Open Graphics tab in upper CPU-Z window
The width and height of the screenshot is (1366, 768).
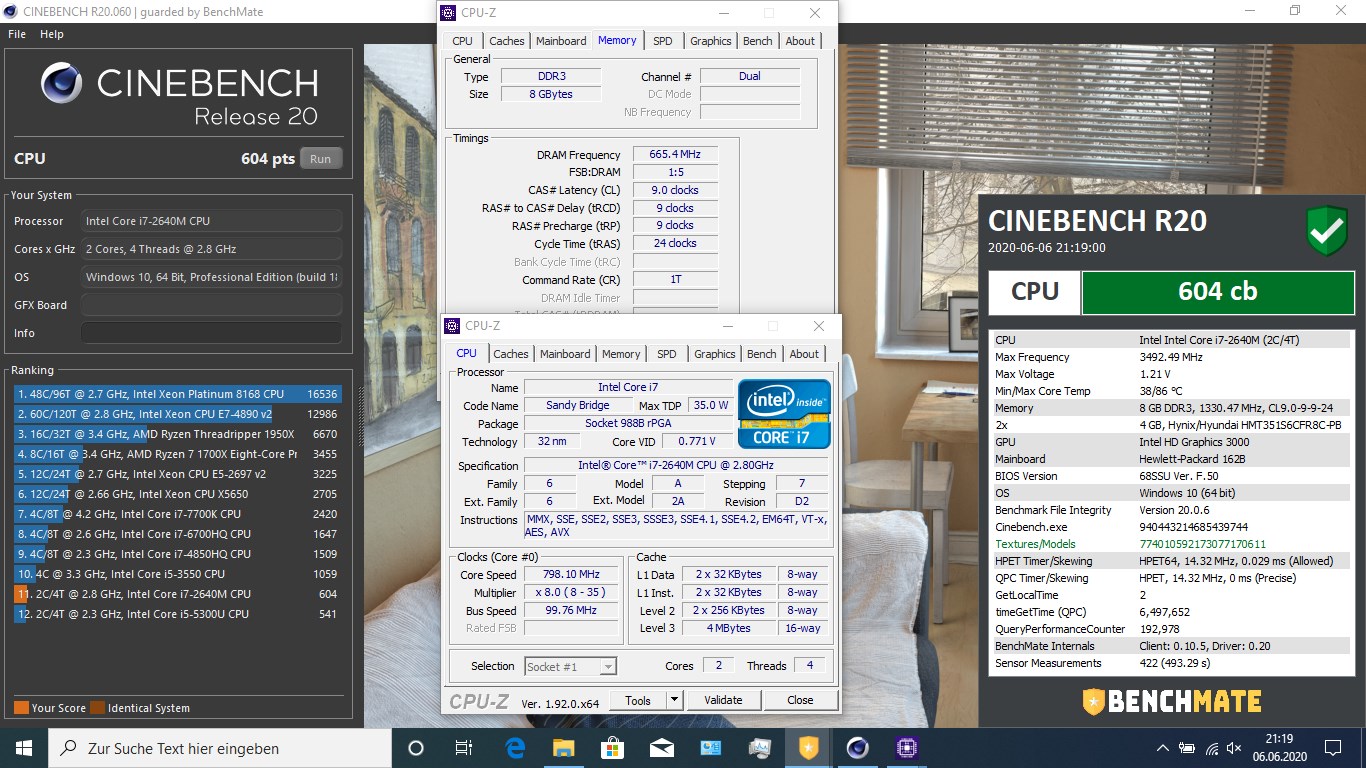[x=711, y=41]
